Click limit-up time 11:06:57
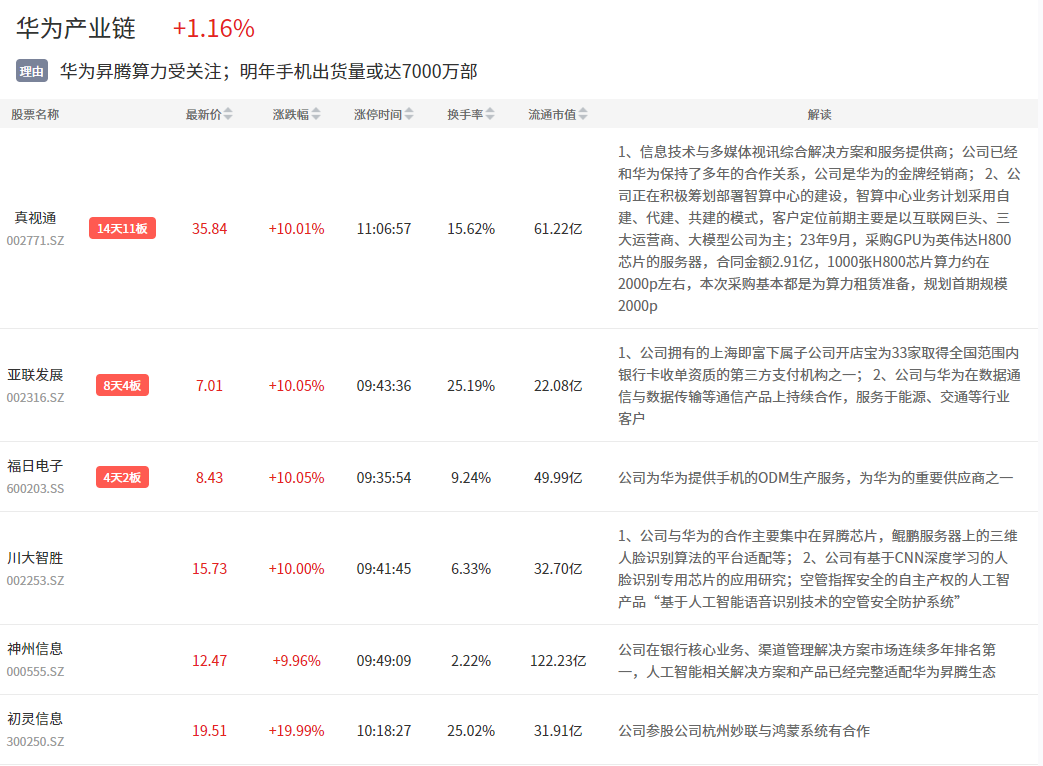 click(384, 229)
